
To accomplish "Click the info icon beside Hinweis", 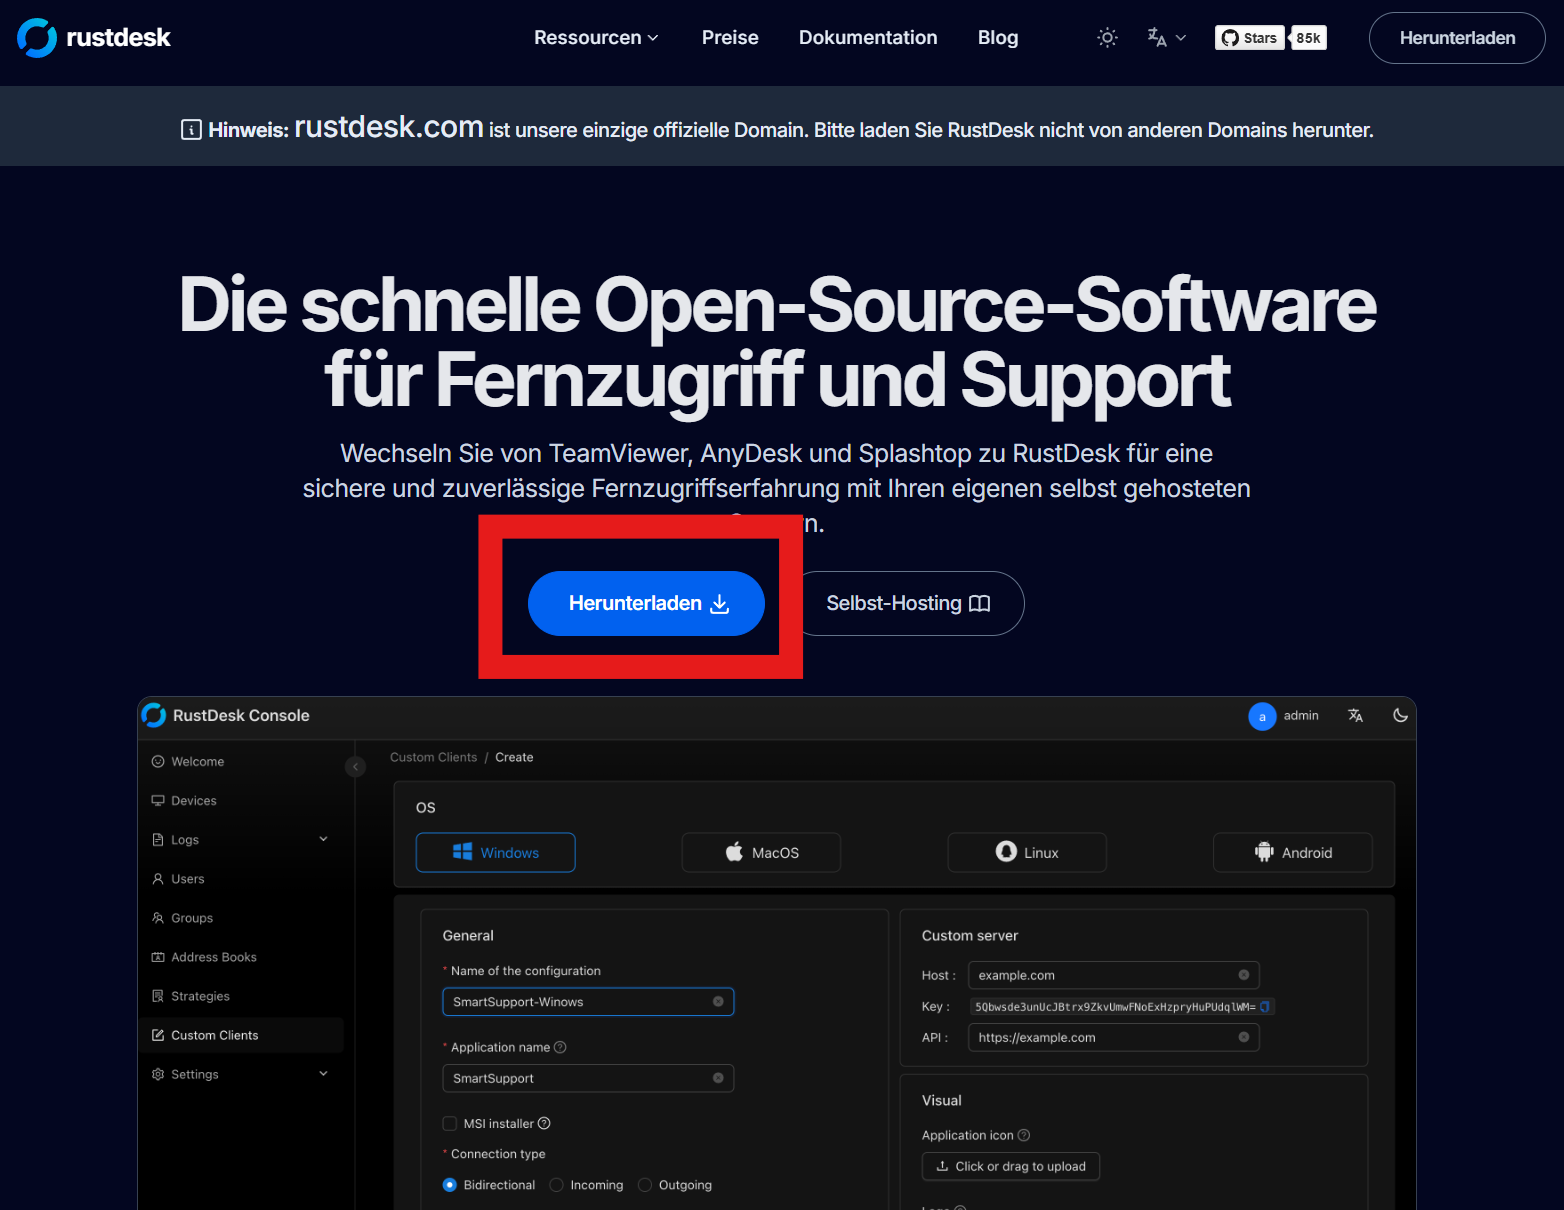I will pyautogui.click(x=191, y=130).
